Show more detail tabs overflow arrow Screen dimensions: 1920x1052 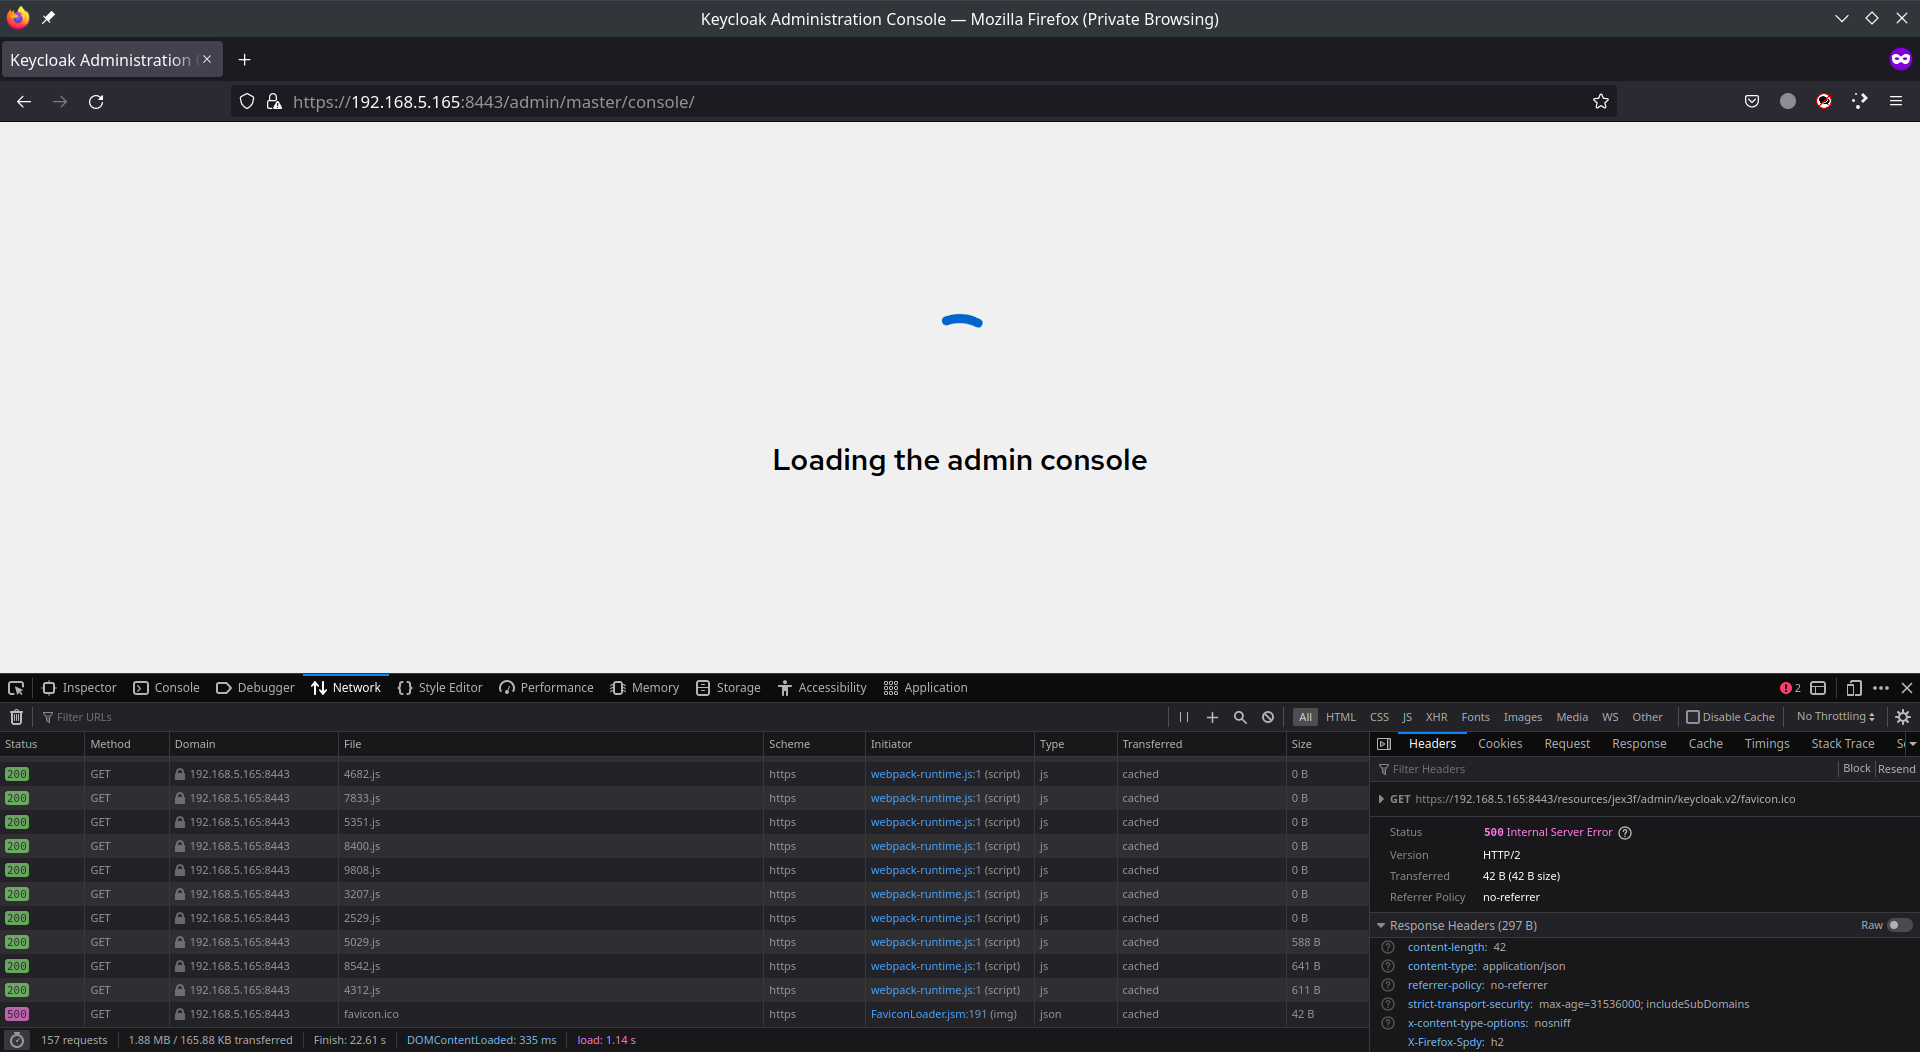coord(1912,744)
